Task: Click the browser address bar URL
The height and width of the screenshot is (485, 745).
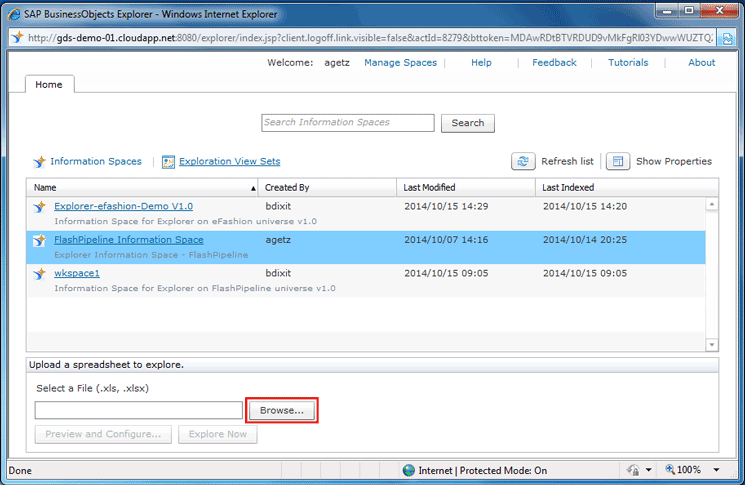Action: pyautogui.click(x=371, y=38)
